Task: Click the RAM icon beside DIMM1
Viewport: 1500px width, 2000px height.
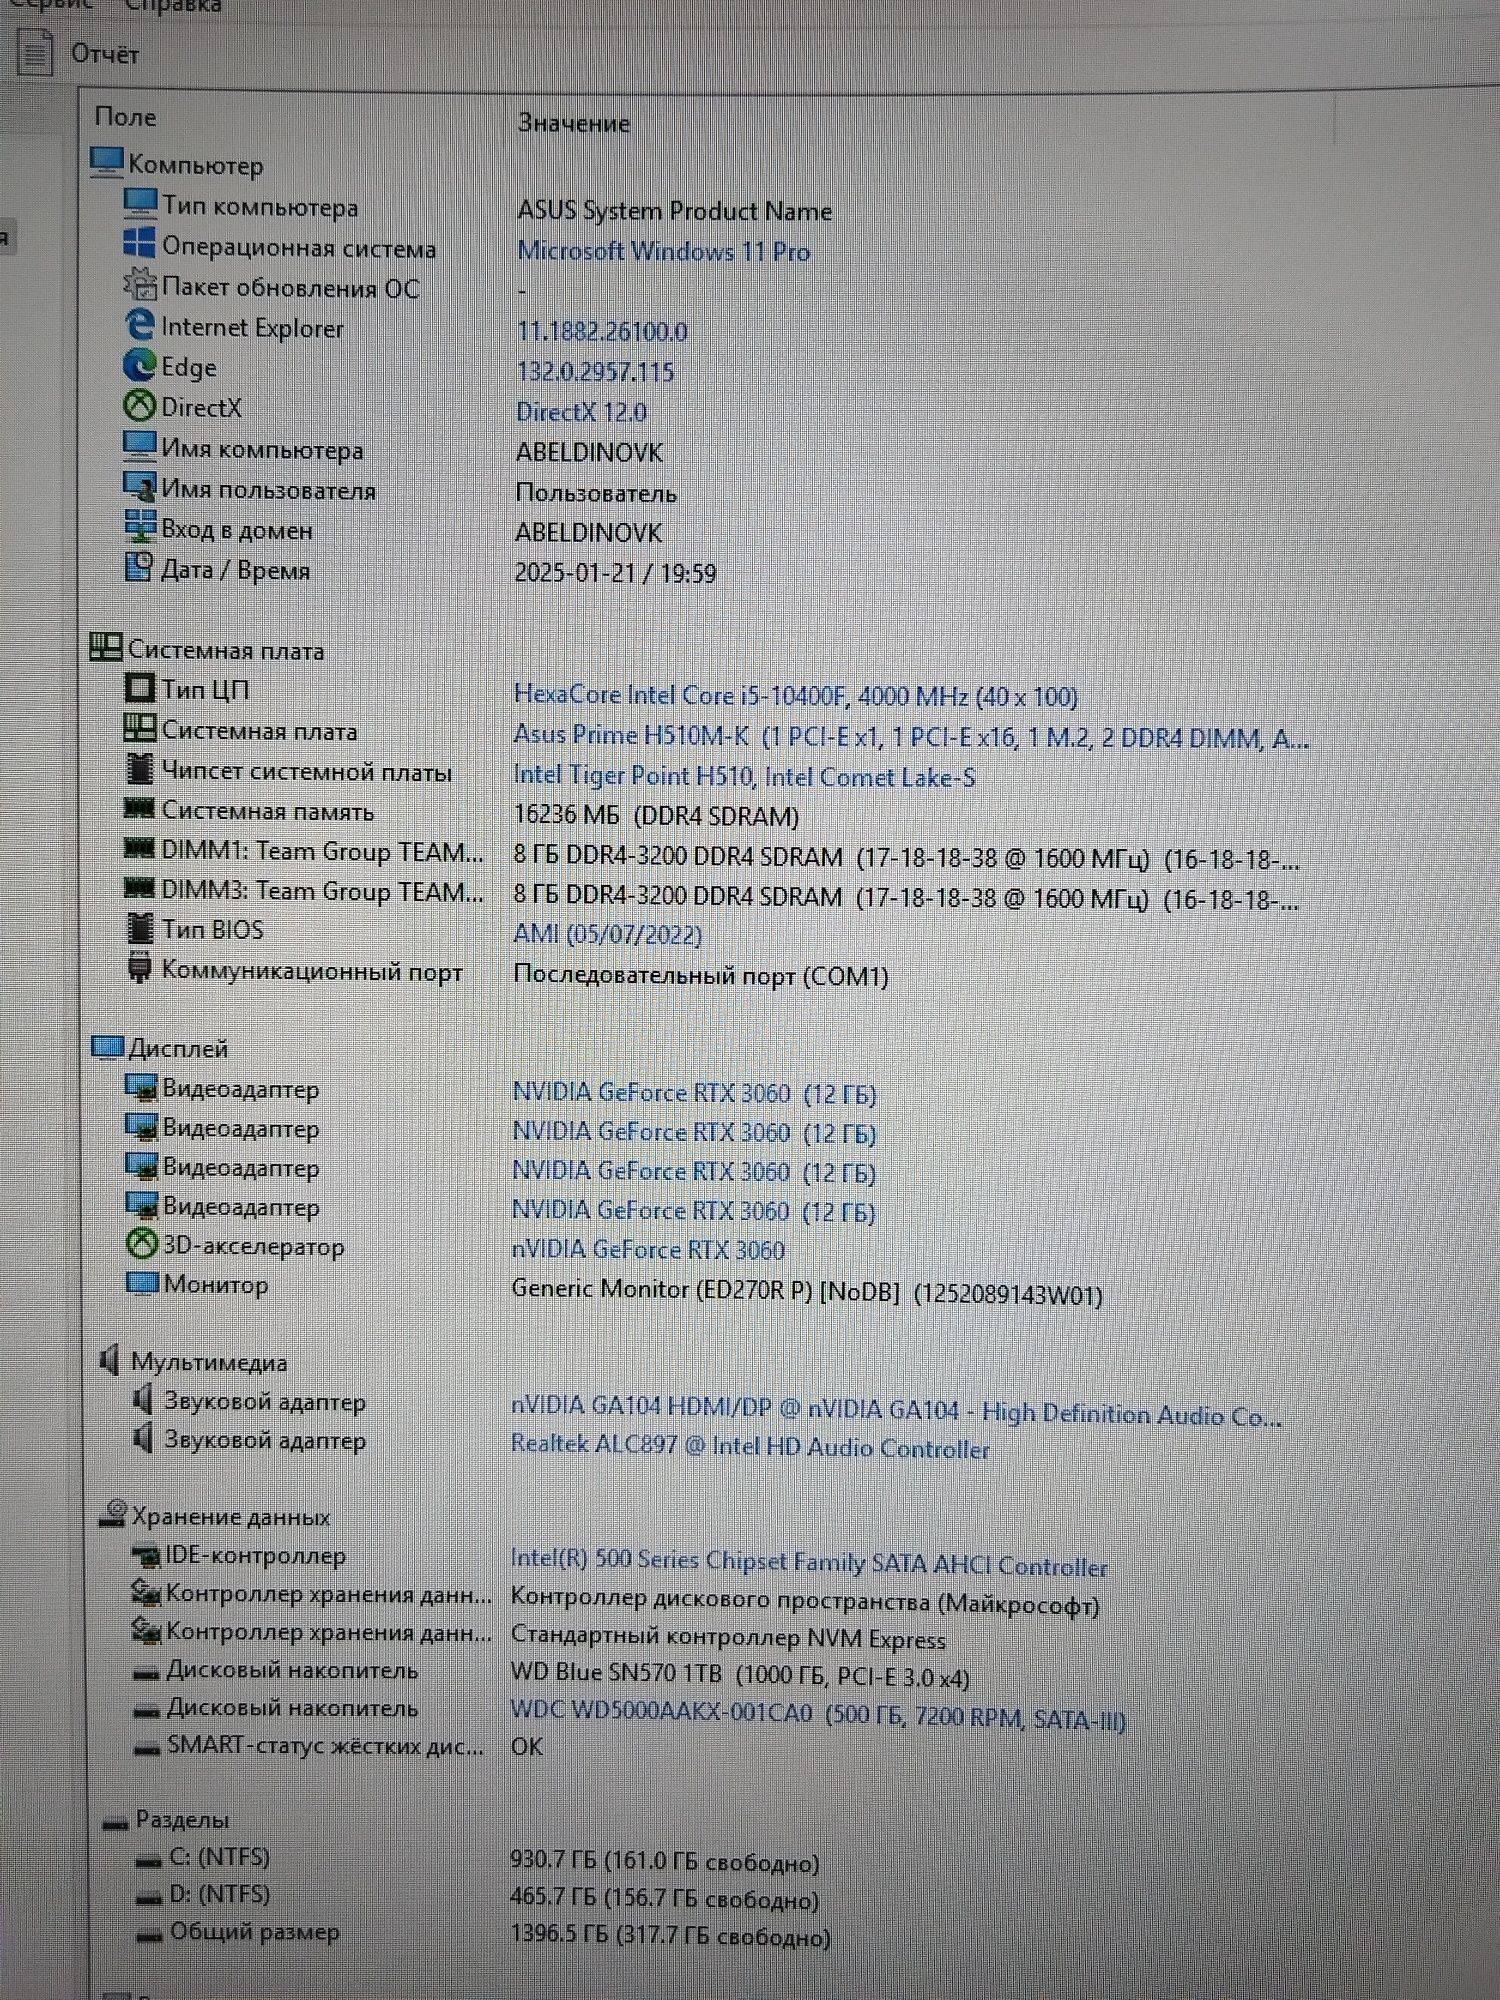Action: [138, 848]
